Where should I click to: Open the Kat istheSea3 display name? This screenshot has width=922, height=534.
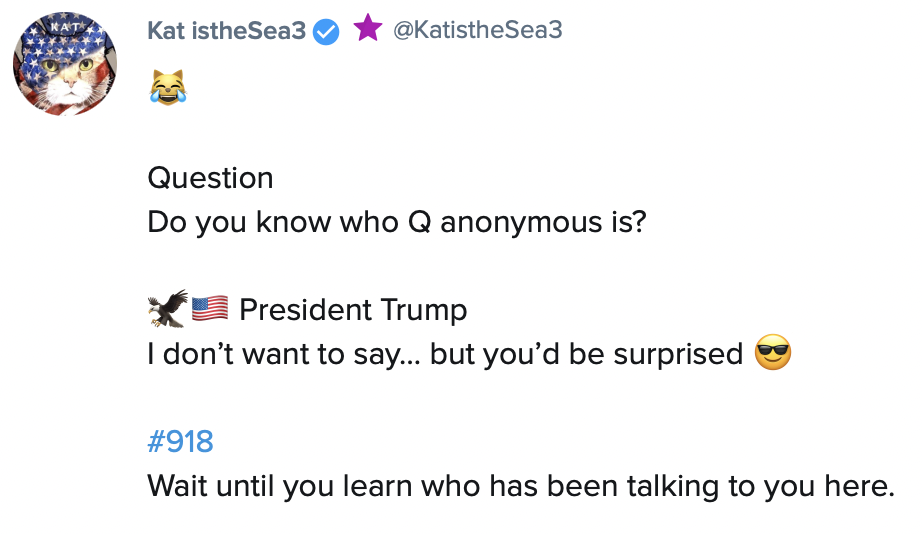226,30
